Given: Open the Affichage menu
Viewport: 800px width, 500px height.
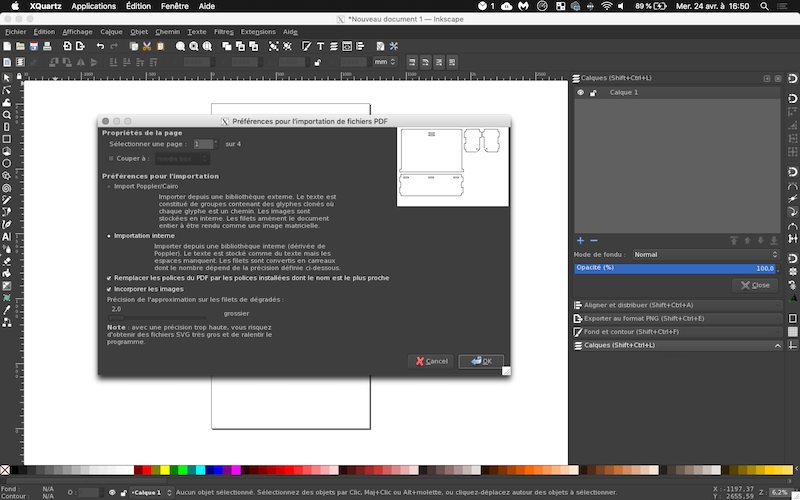Looking at the screenshot, I should 78,32.
